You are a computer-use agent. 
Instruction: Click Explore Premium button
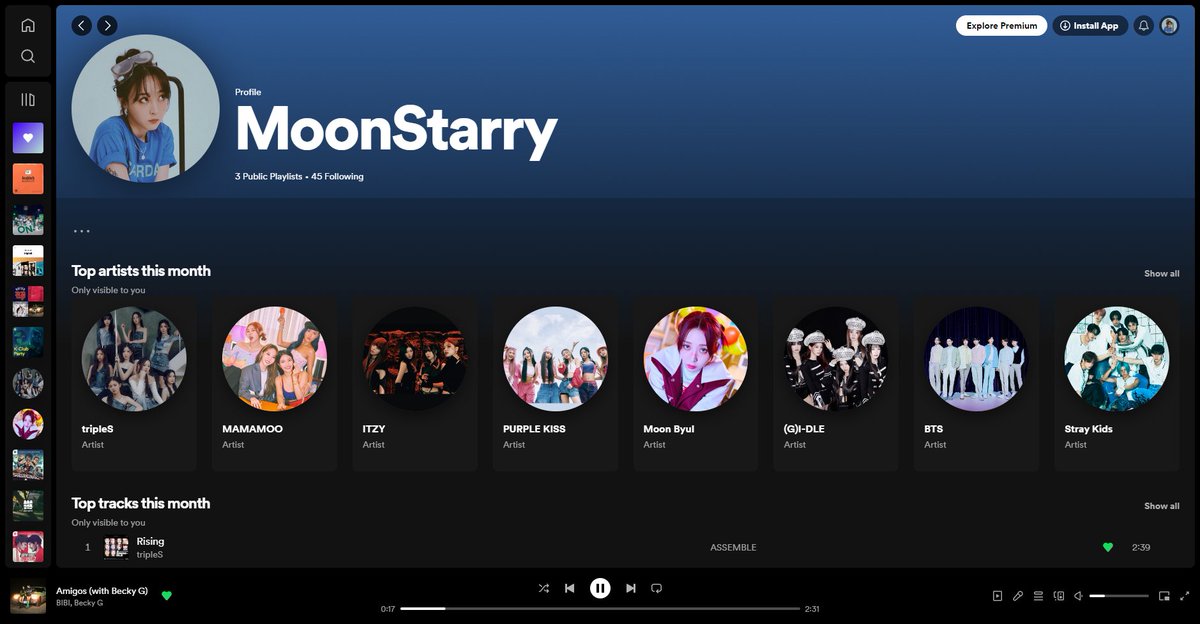point(1001,25)
